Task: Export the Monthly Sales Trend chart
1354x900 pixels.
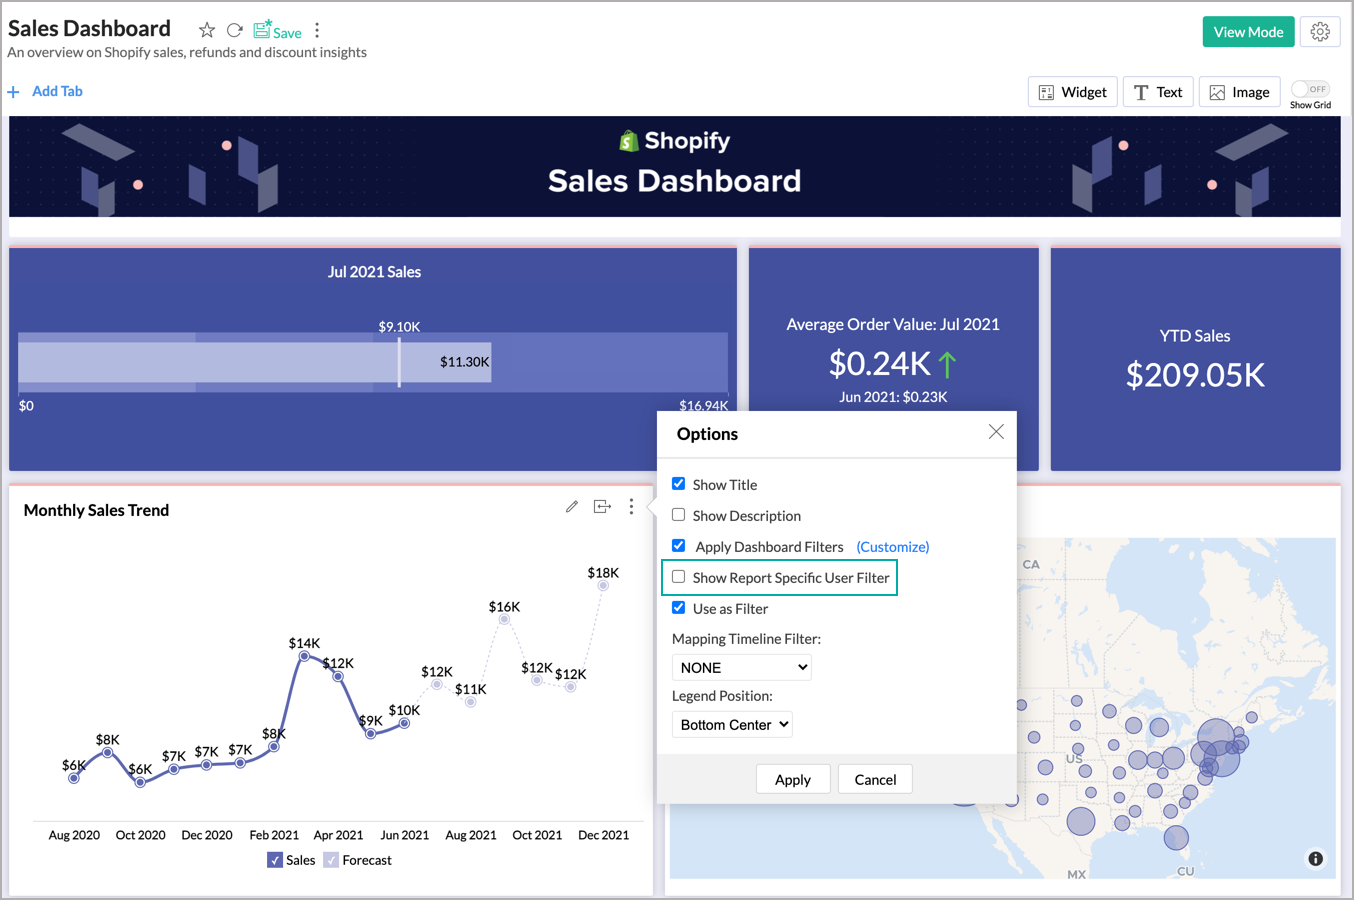Action: click(x=602, y=506)
